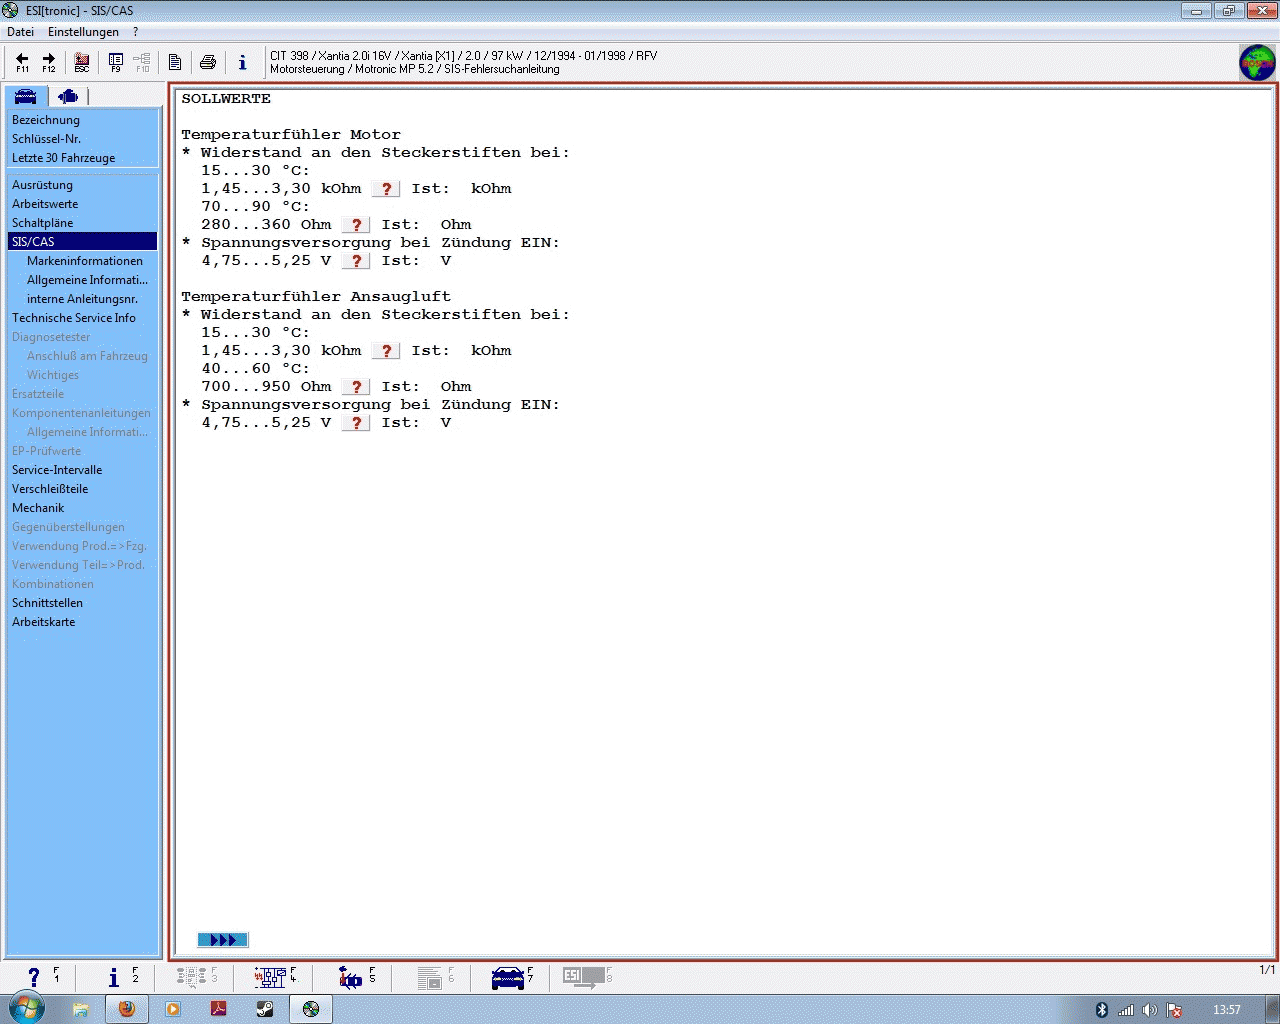Open interne Anleitungsnr. sub-entry

pyautogui.click(x=82, y=299)
